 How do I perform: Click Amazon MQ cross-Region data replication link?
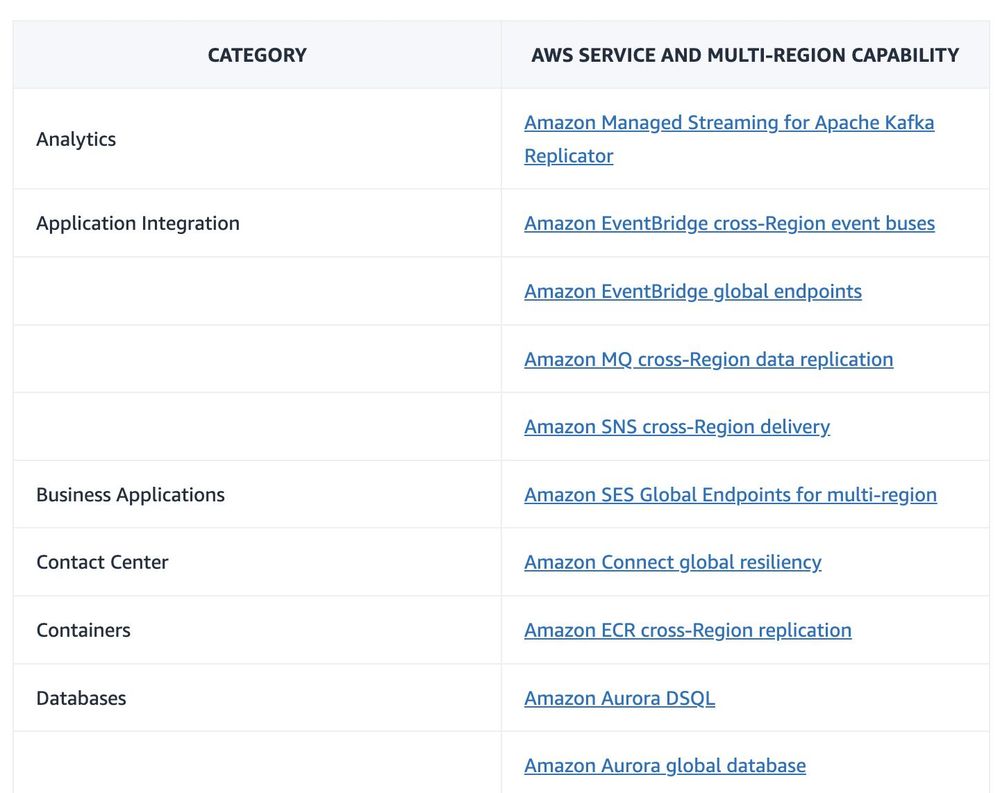pyautogui.click(x=708, y=359)
